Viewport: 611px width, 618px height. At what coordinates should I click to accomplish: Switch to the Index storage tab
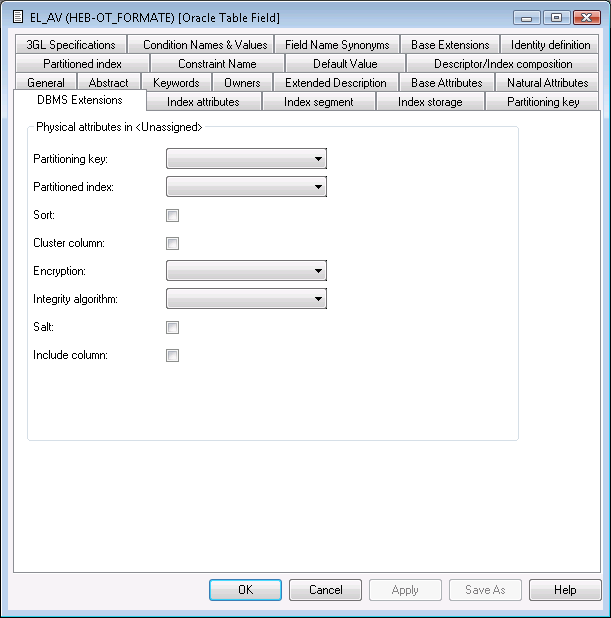(x=430, y=102)
